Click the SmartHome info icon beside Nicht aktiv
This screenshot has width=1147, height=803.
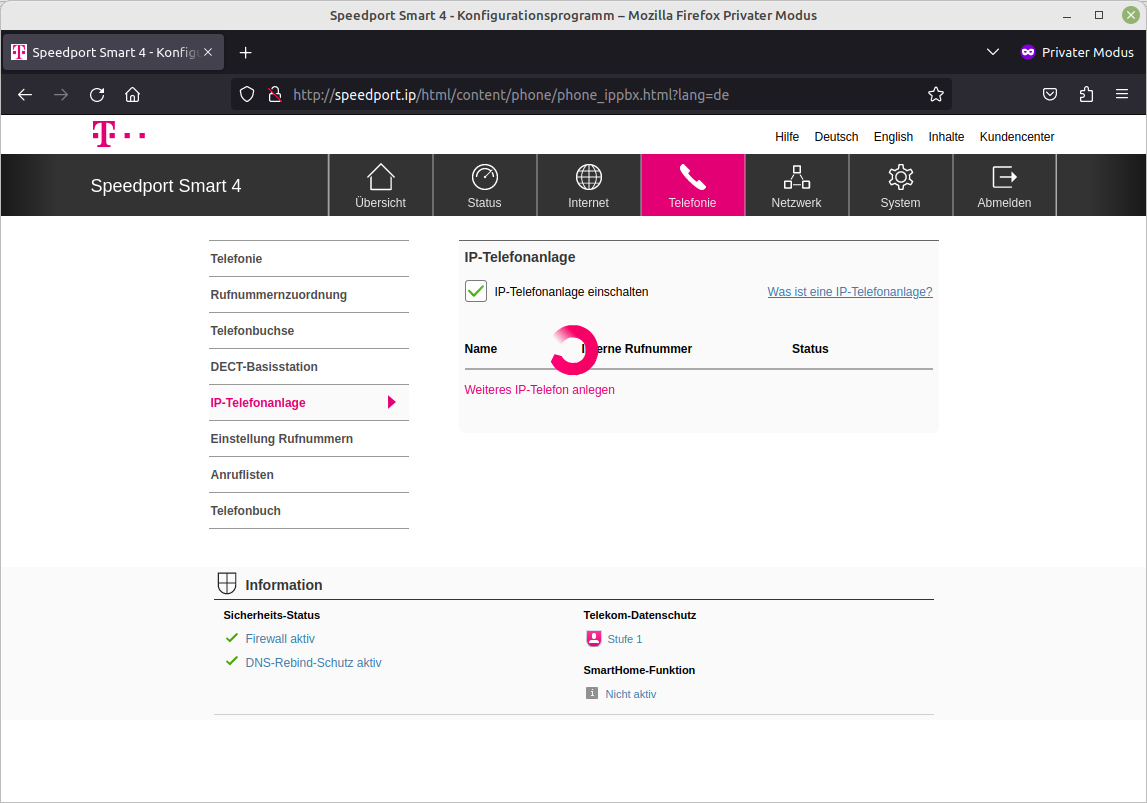[x=592, y=693]
